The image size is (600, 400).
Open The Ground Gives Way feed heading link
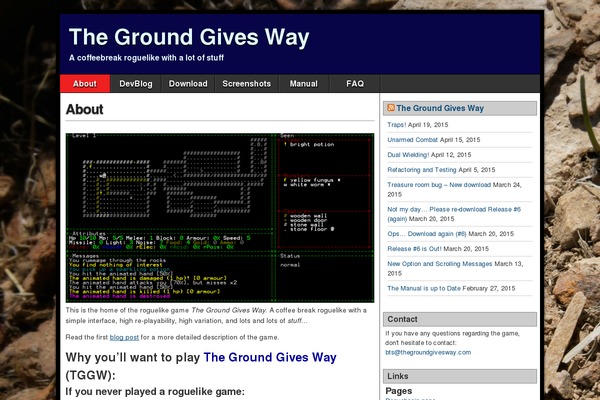click(x=440, y=108)
